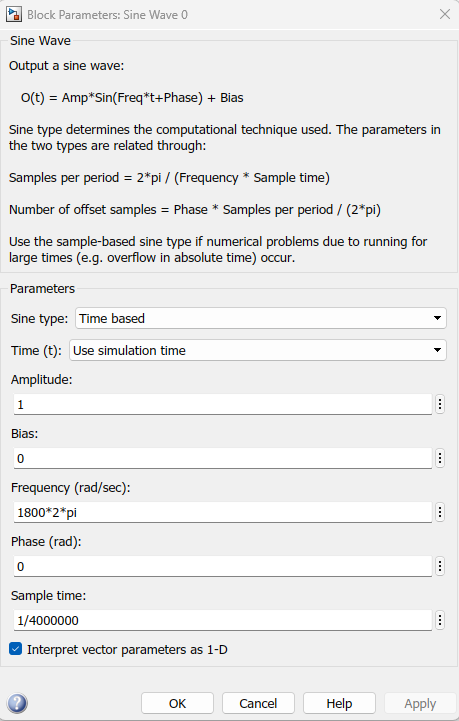Image resolution: width=459 pixels, height=721 pixels.
Task: Open the Sample time field's three-dot options
Action: [440, 620]
